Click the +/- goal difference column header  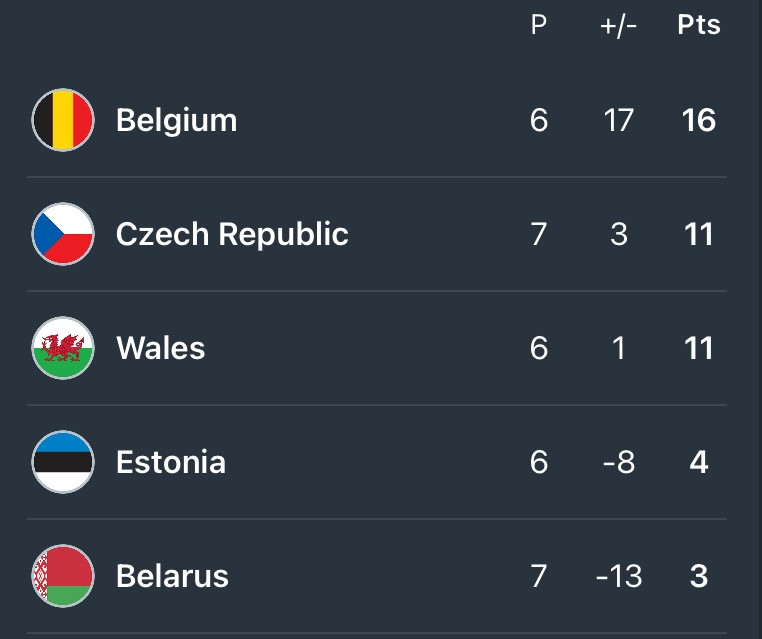point(619,25)
